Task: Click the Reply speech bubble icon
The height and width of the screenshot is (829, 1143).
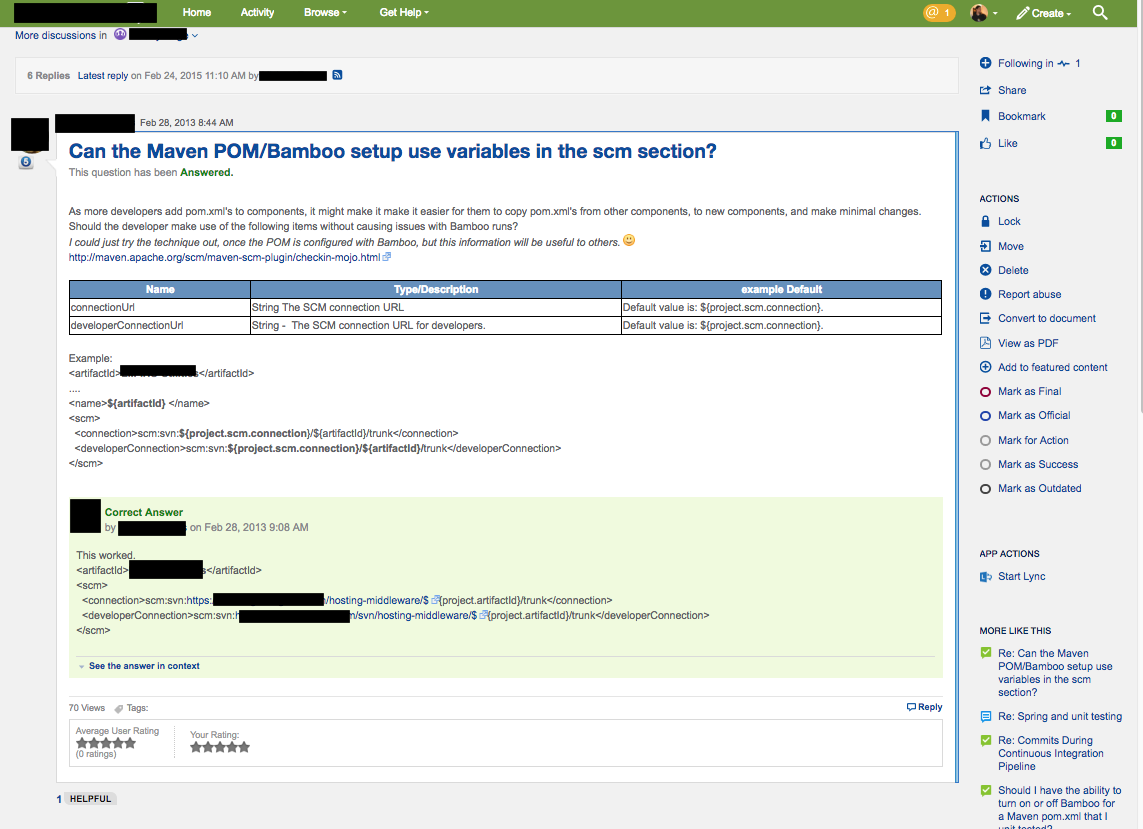Action: tap(911, 707)
